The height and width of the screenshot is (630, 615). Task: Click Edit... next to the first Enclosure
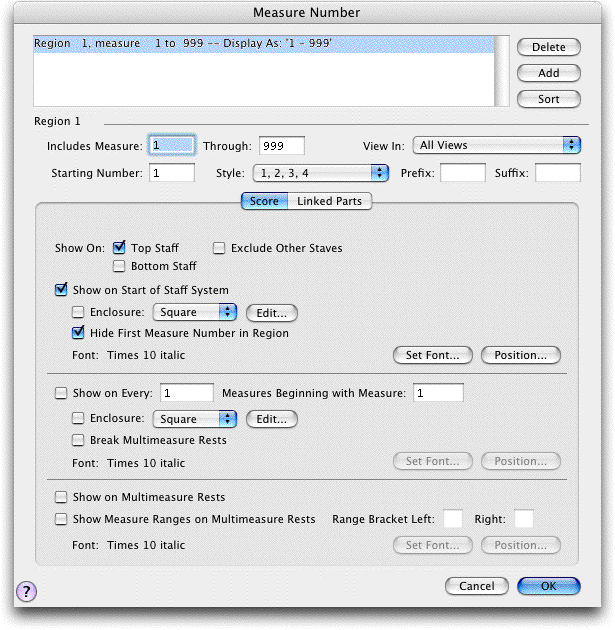pos(272,313)
